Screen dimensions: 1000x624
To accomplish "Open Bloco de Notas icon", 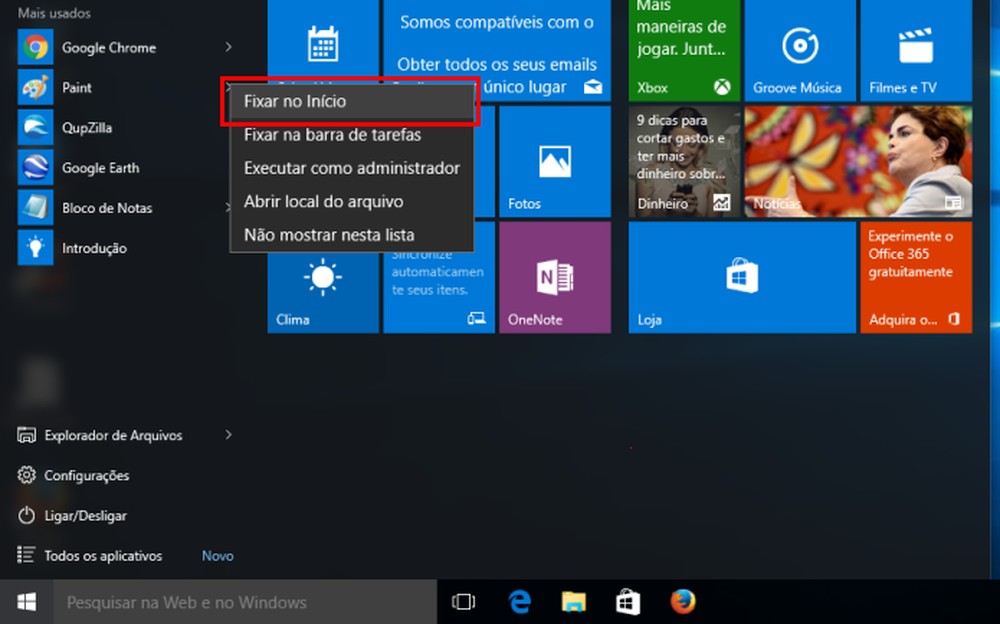I will tap(35, 208).
